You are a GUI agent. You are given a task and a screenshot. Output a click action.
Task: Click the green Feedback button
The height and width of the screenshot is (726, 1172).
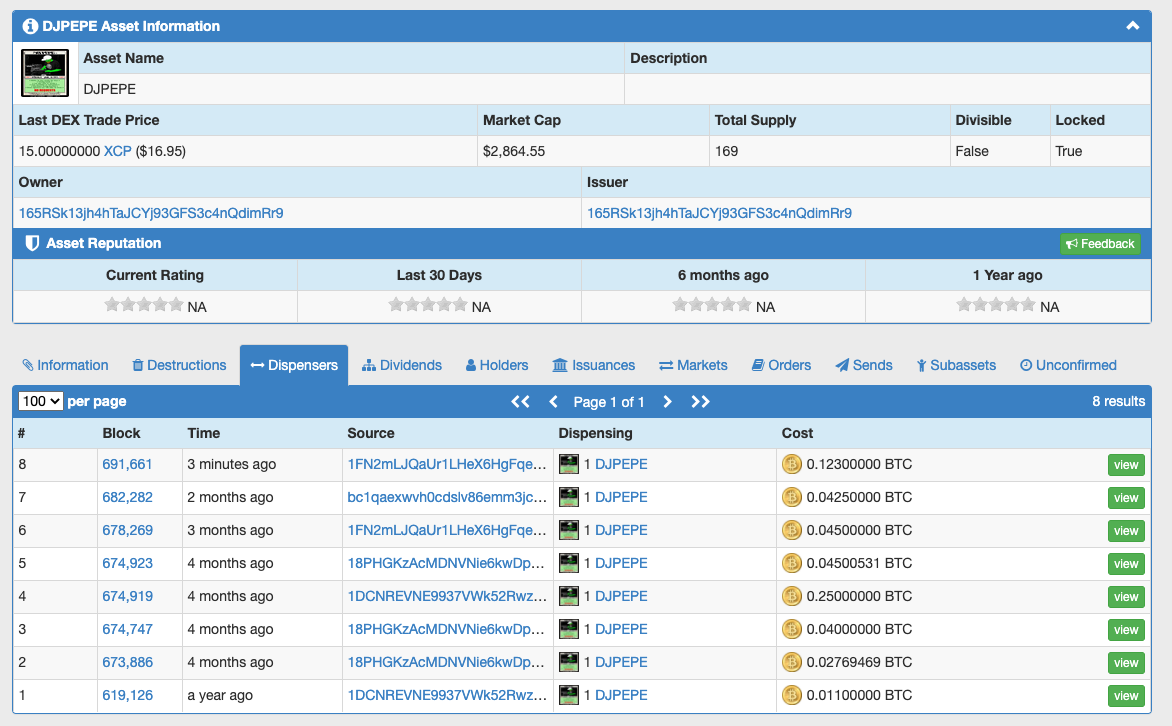[x=1100, y=244]
